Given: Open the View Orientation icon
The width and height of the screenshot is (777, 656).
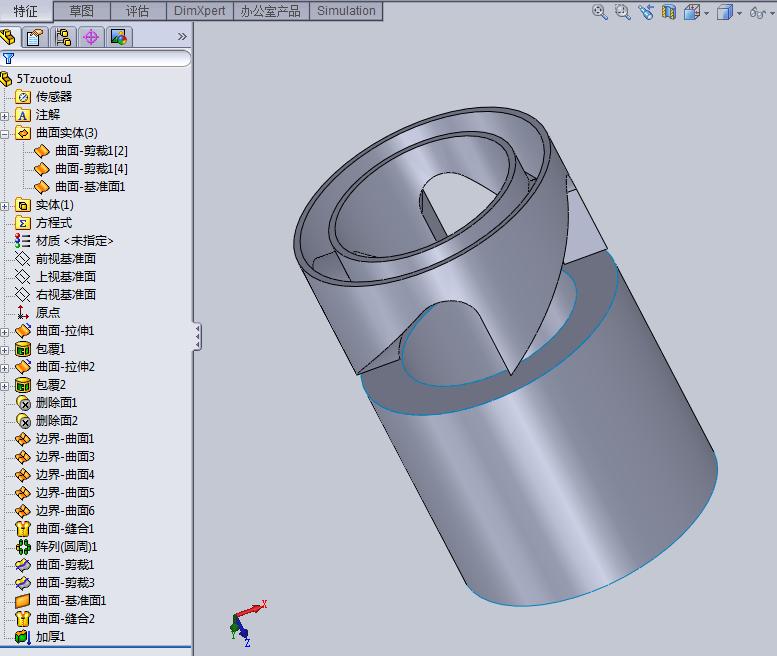Looking at the screenshot, I should tap(692, 12).
